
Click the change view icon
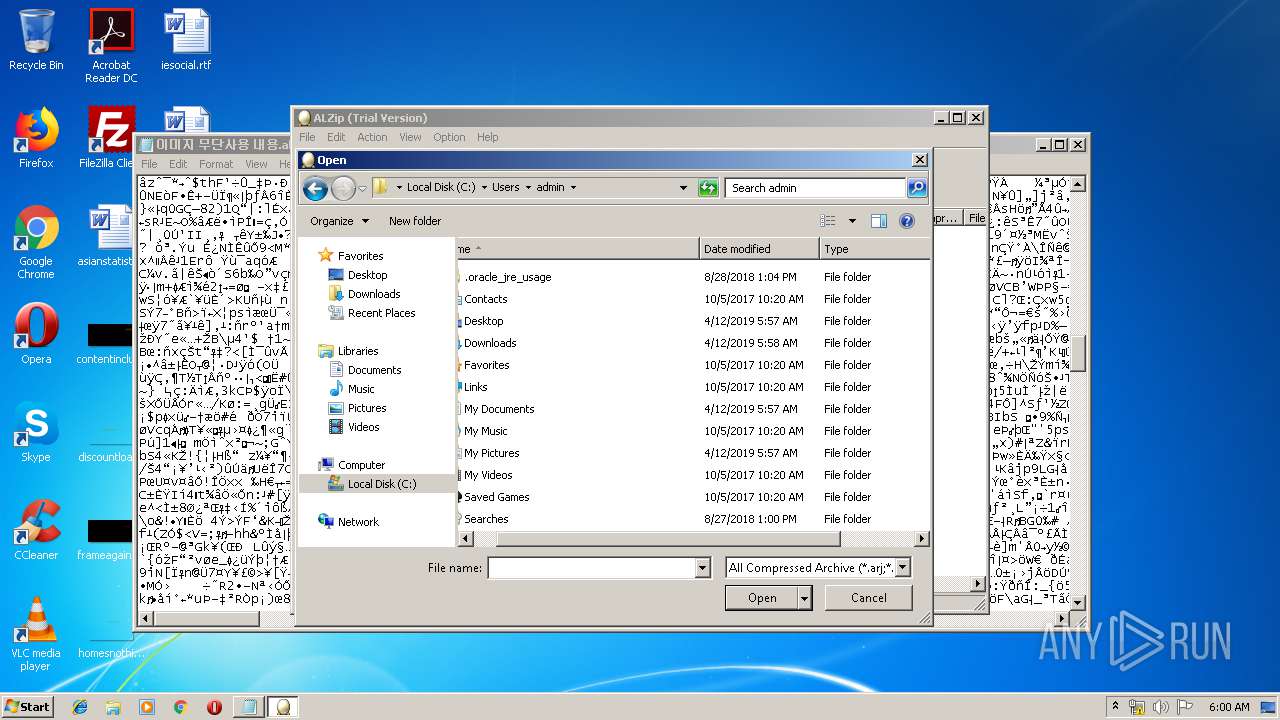pyautogui.click(x=828, y=221)
